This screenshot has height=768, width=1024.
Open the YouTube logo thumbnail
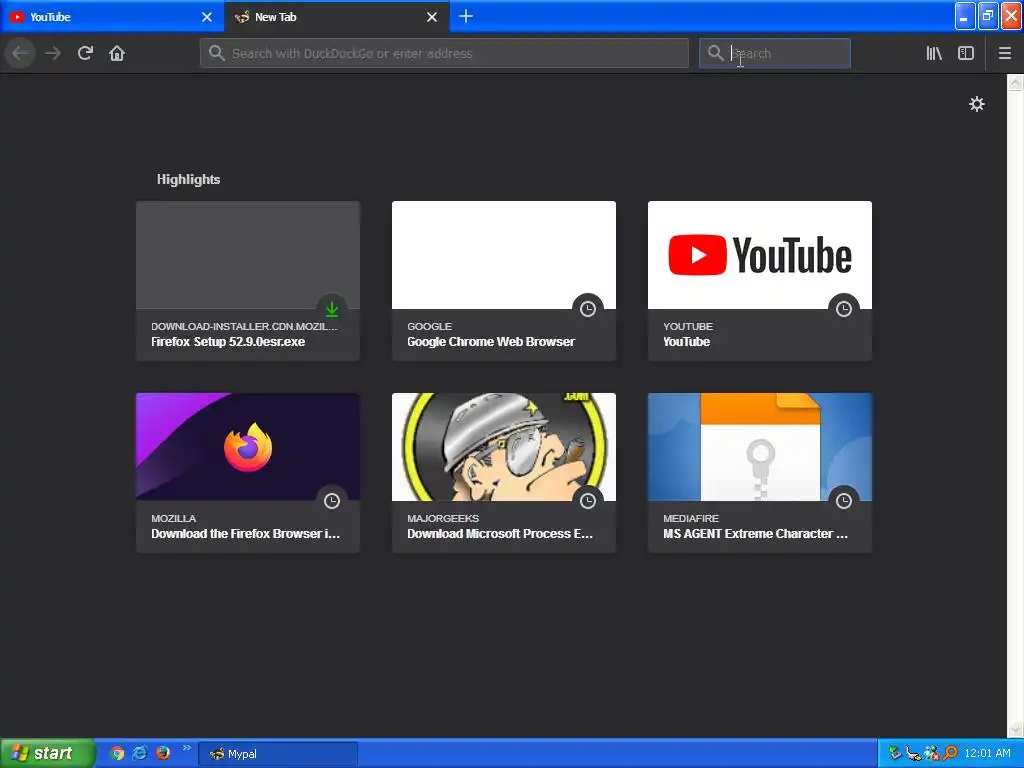click(x=760, y=255)
